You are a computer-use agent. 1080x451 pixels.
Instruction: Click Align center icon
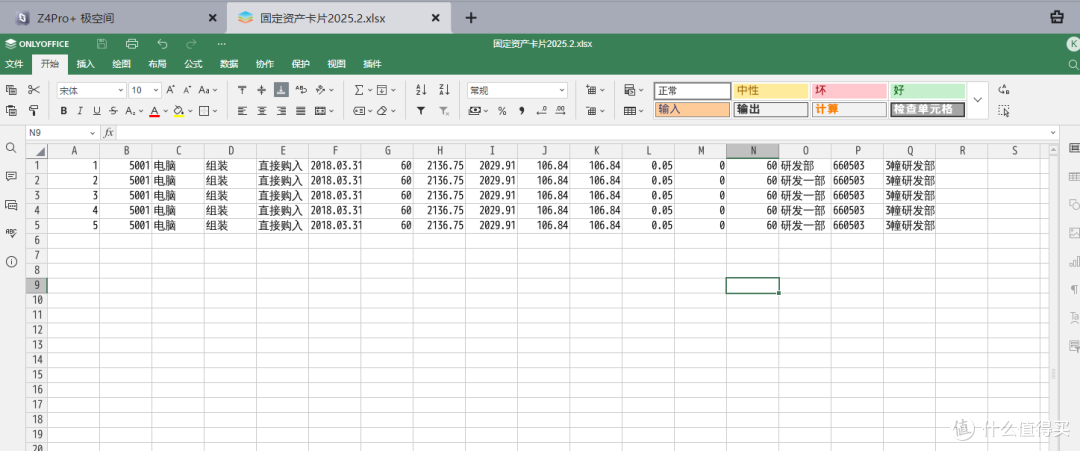(x=262, y=110)
